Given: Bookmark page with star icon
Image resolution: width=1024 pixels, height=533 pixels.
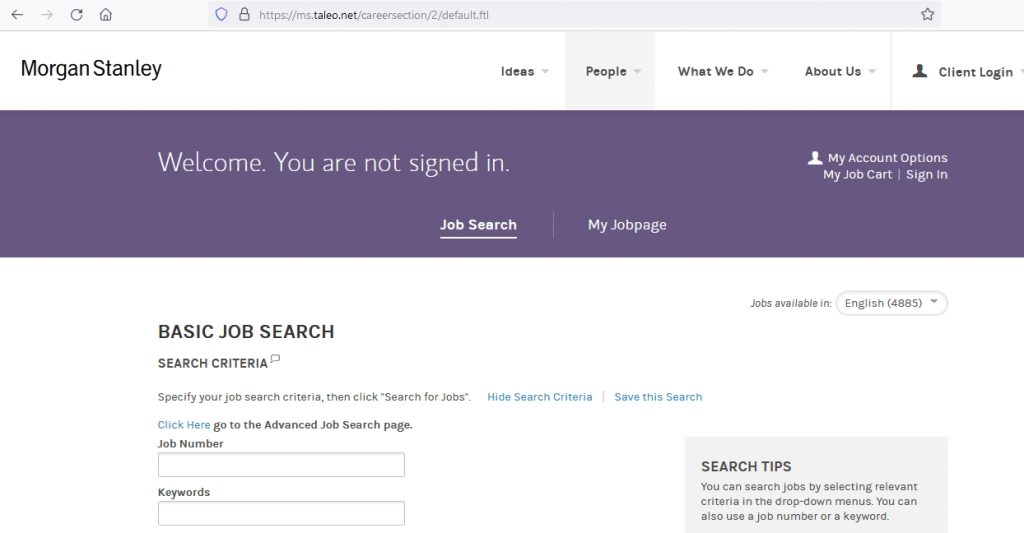Looking at the screenshot, I should point(927,15).
